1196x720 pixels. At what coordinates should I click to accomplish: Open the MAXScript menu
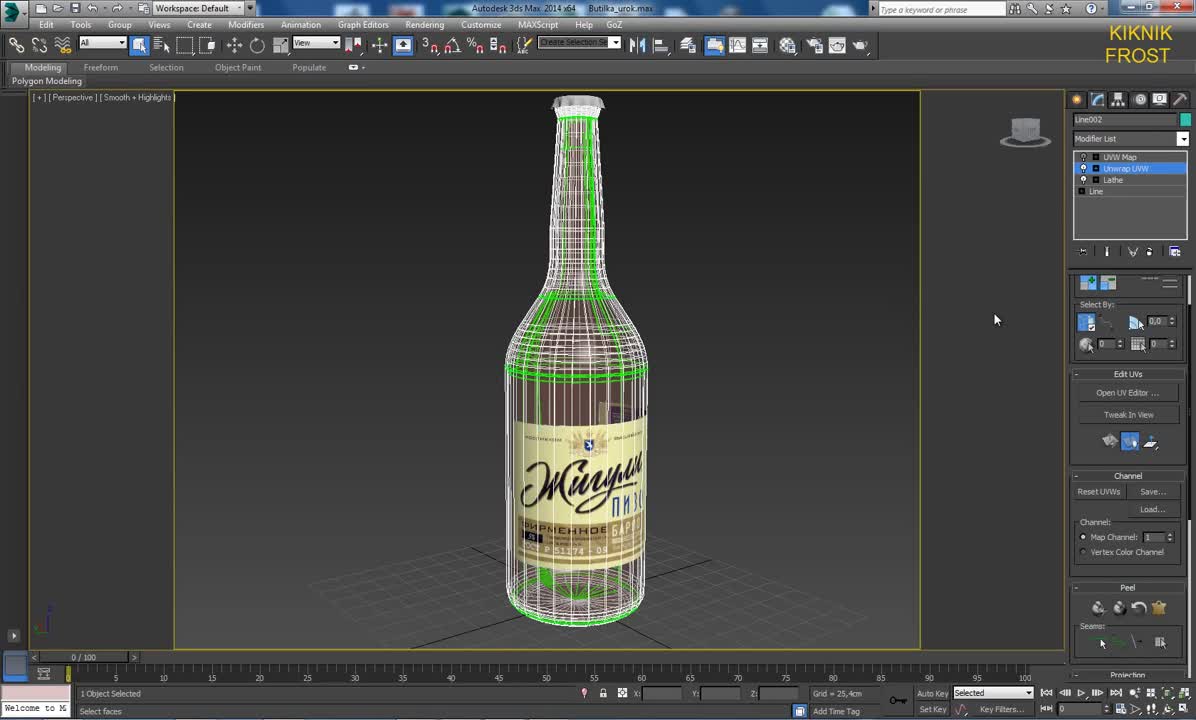pos(538,24)
